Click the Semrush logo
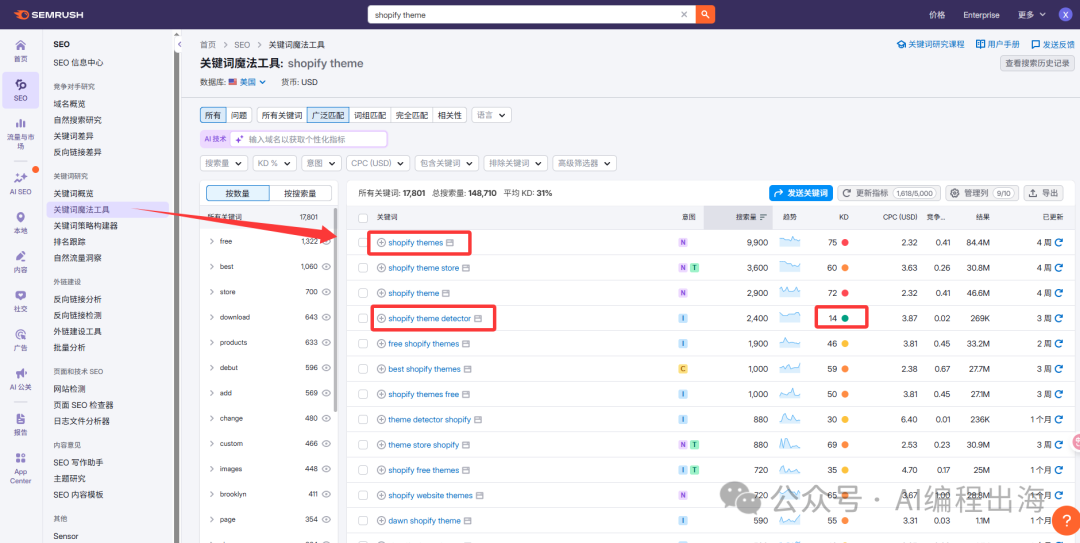The height and width of the screenshot is (543, 1080). tap(49, 14)
